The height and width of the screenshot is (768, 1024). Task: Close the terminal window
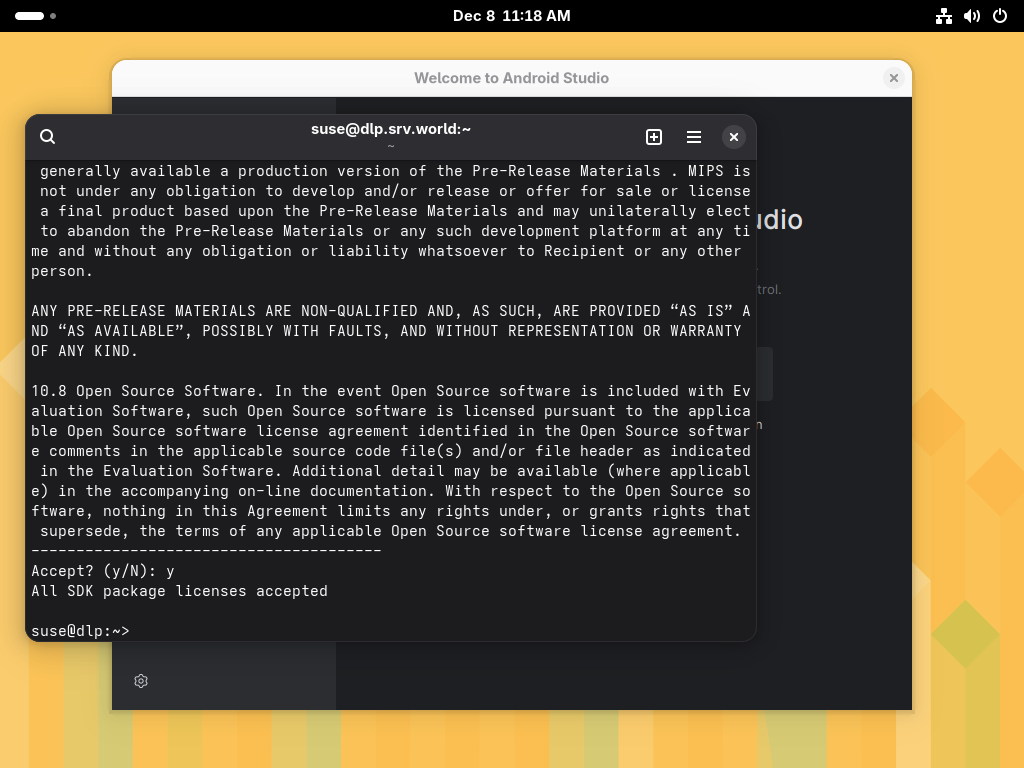(734, 137)
